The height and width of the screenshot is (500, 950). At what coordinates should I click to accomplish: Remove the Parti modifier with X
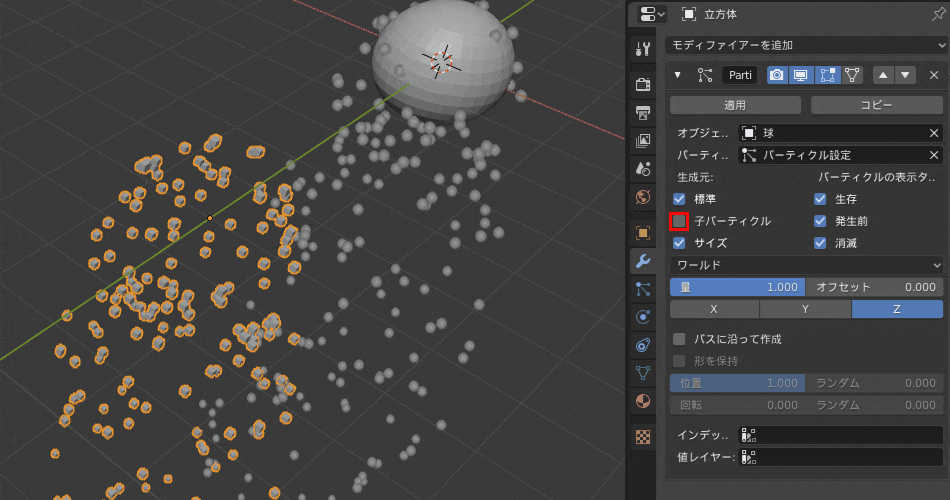[x=934, y=75]
